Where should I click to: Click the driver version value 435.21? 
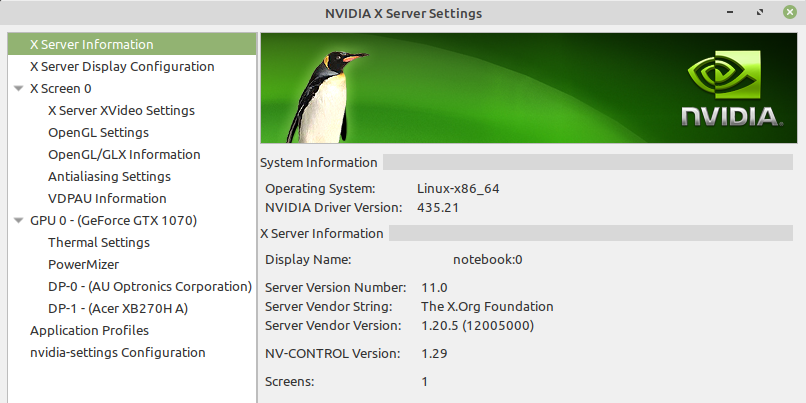point(438,208)
